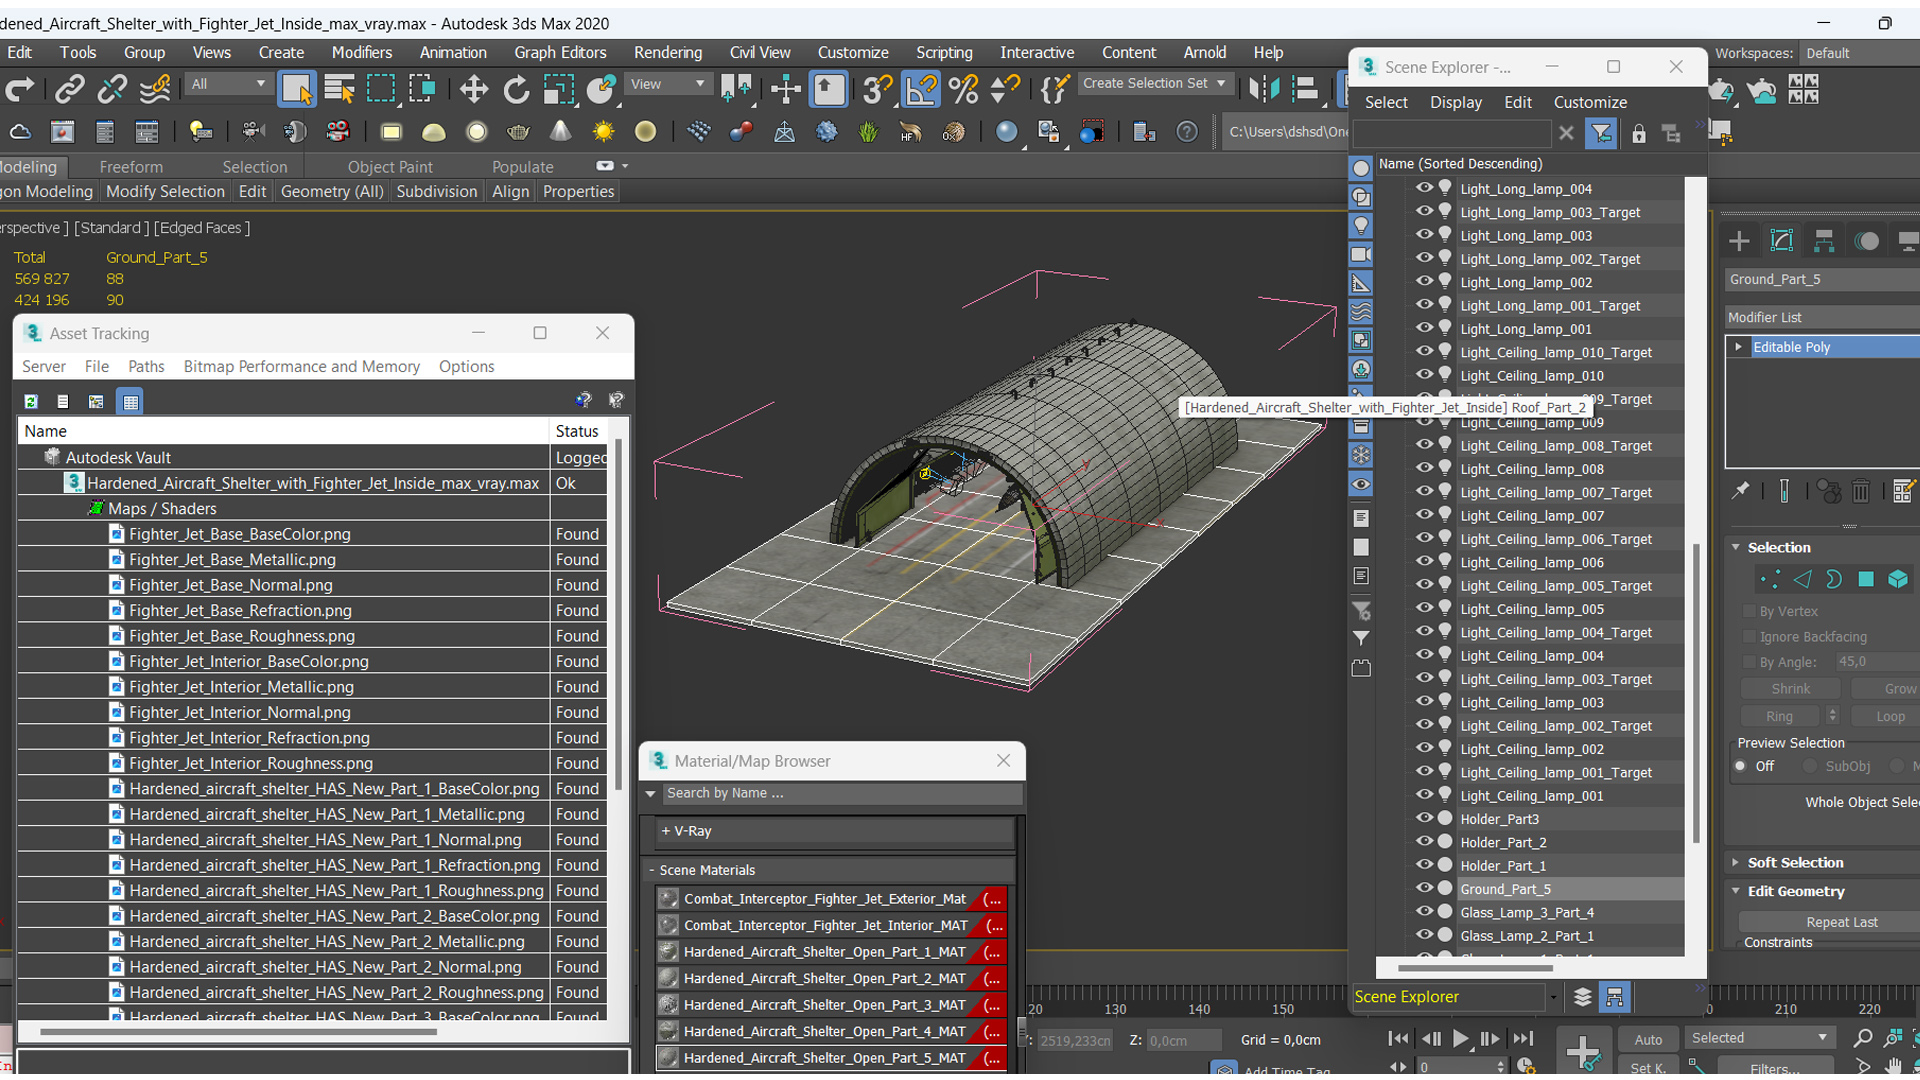The height and width of the screenshot is (1080, 1920).
Task: Open Bitmap Performance and Memory menu
Action: [x=301, y=366]
